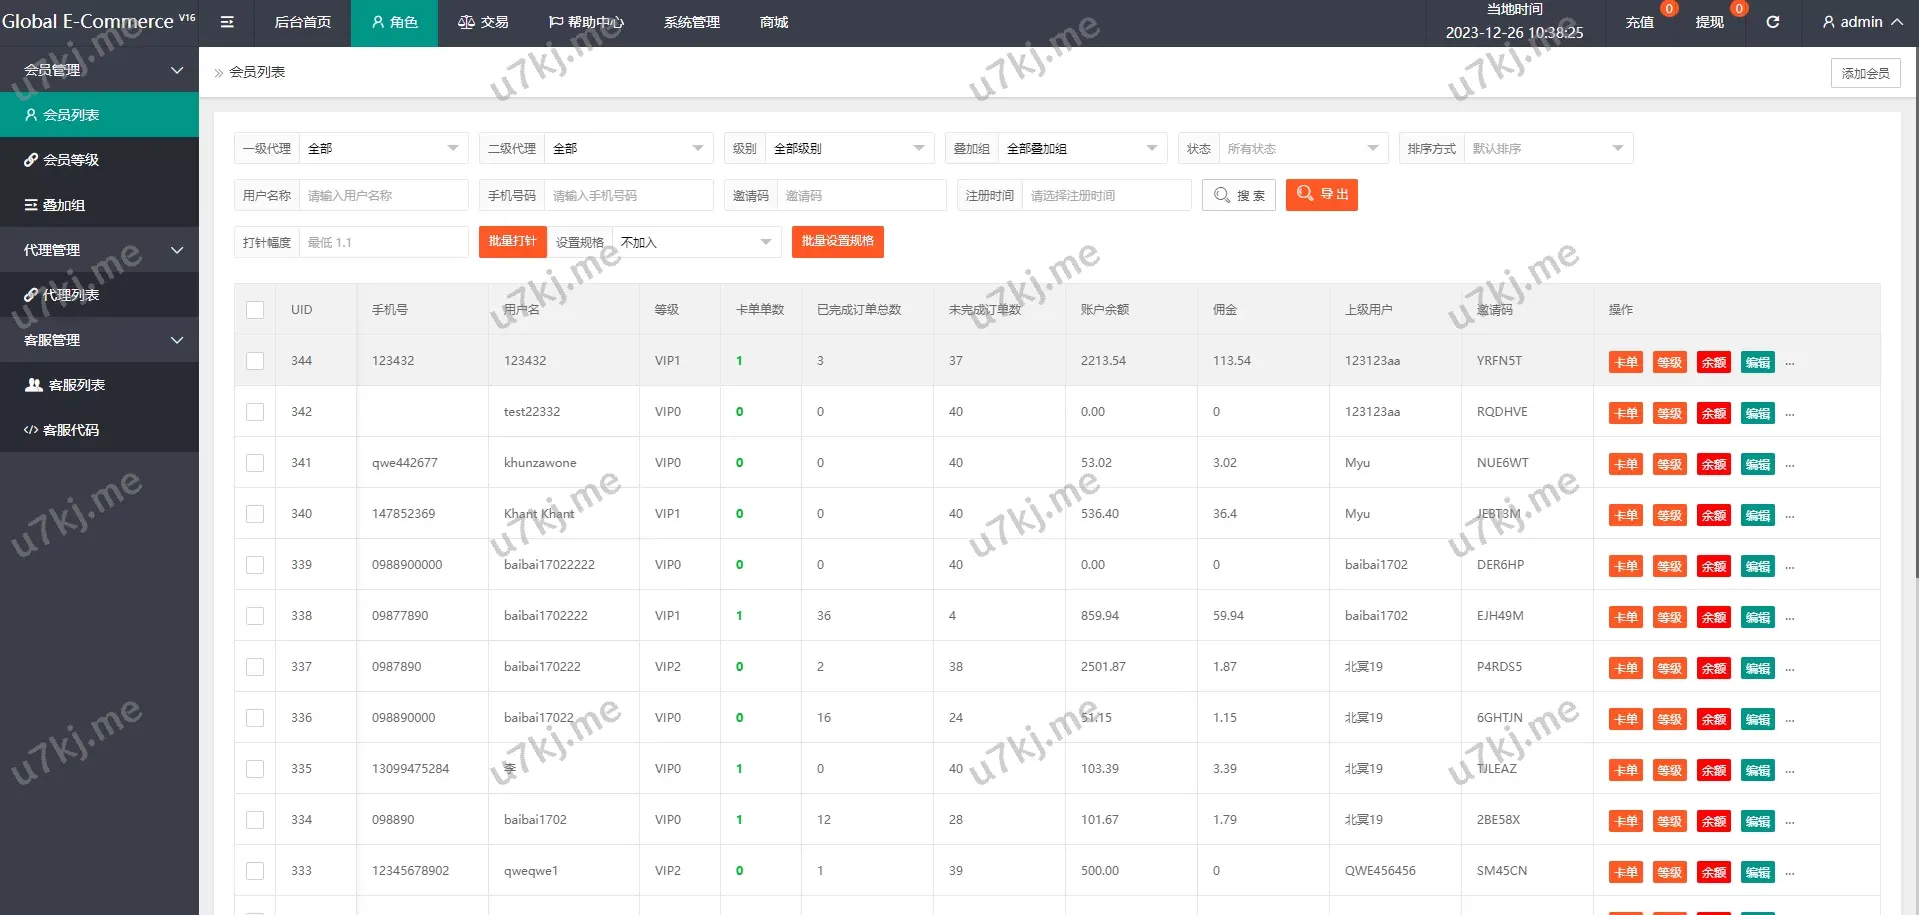This screenshot has height=915, width=1919.
Task: Open the 一级代理 dropdown
Action: point(383,149)
